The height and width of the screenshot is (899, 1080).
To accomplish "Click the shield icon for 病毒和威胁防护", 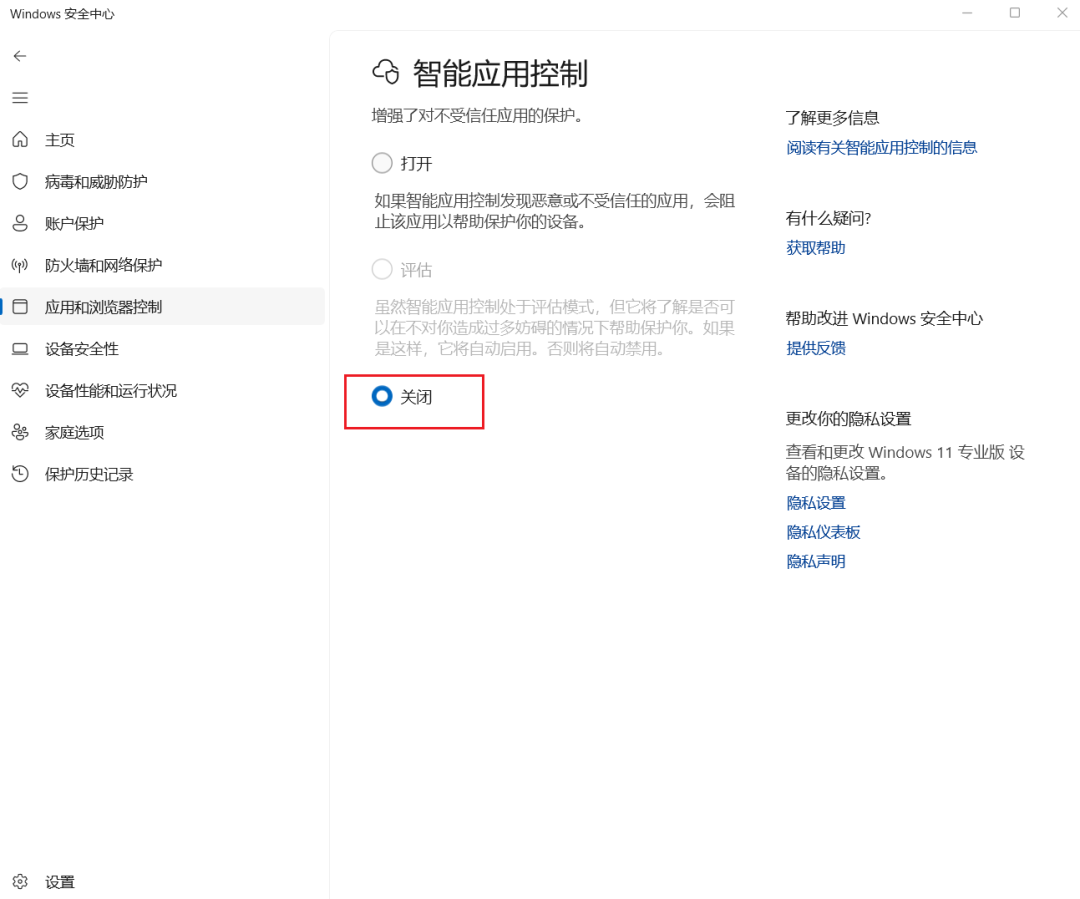I will 20,182.
